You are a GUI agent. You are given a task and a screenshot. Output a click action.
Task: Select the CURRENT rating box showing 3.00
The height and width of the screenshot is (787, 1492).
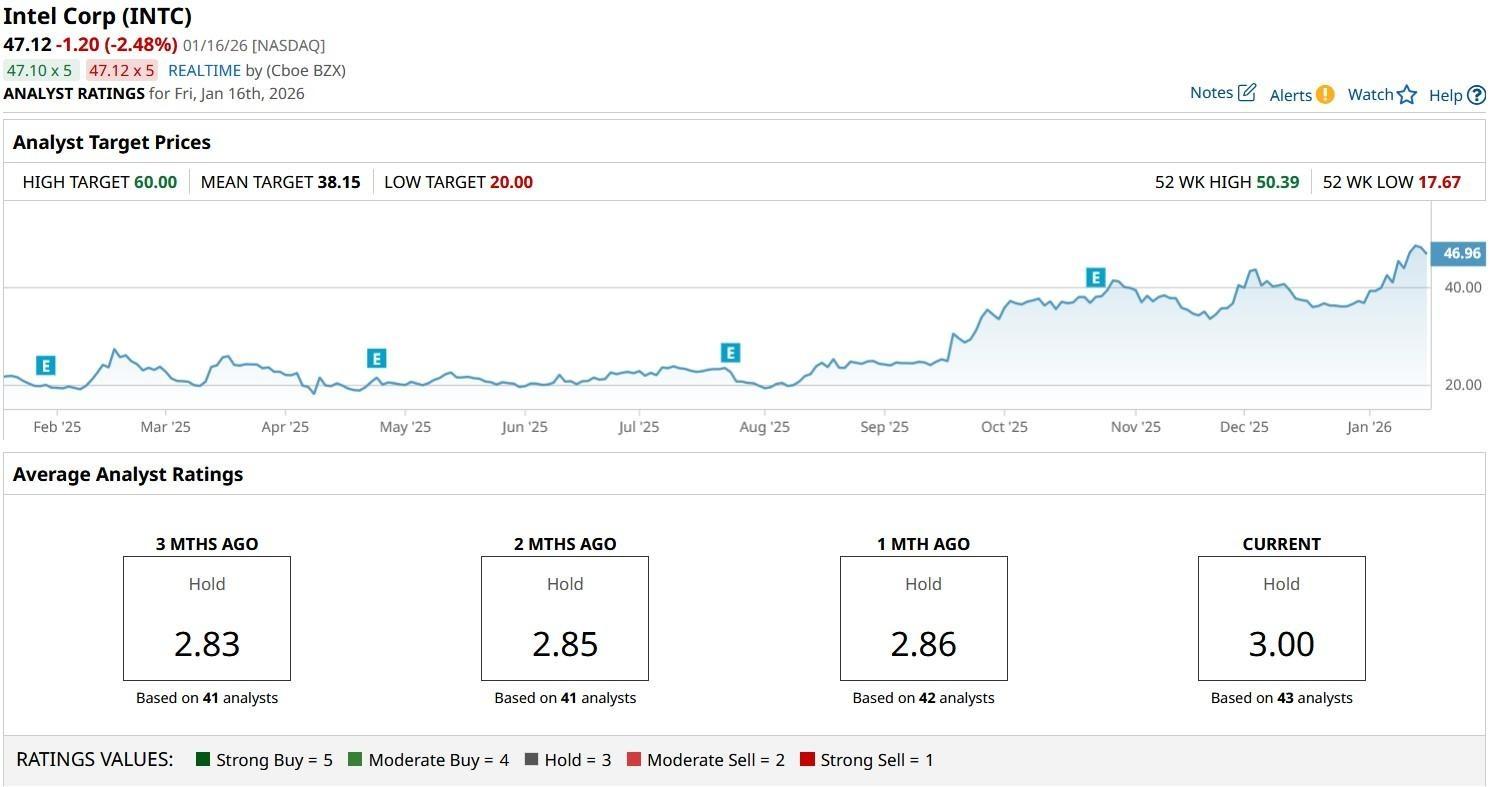click(1281, 618)
